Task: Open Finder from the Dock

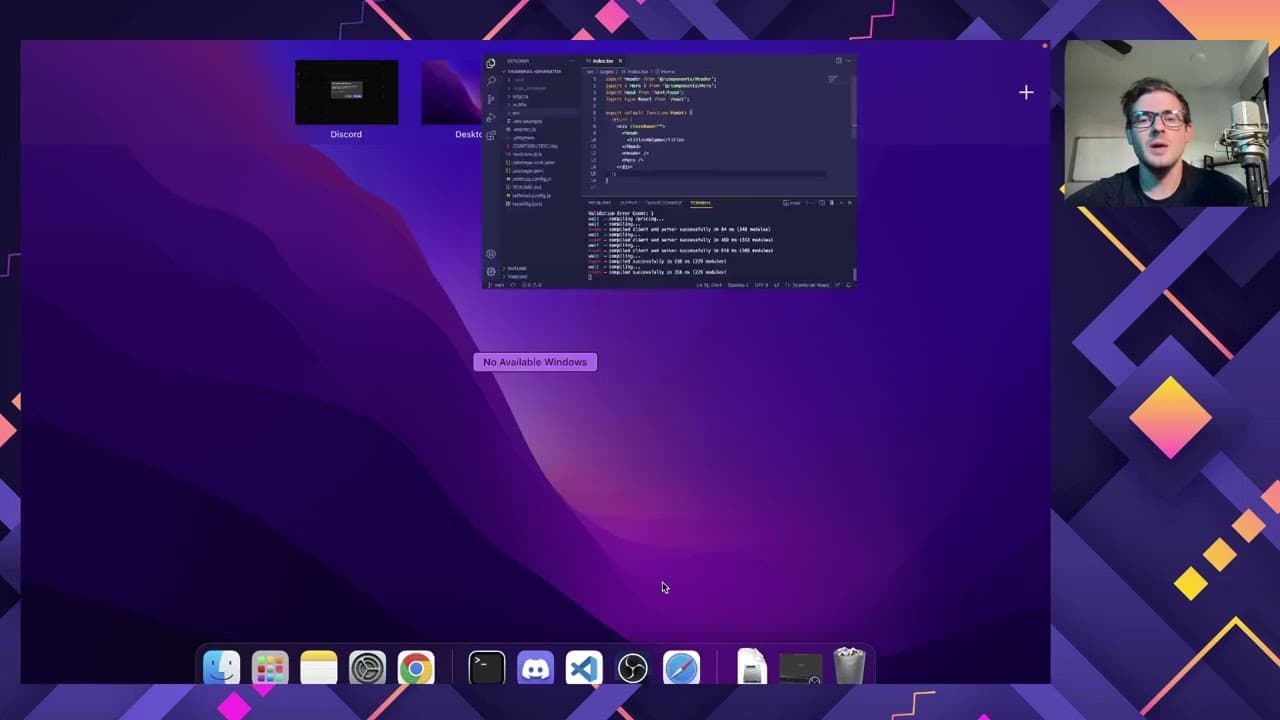Action: pyautogui.click(x=221, y=668)
